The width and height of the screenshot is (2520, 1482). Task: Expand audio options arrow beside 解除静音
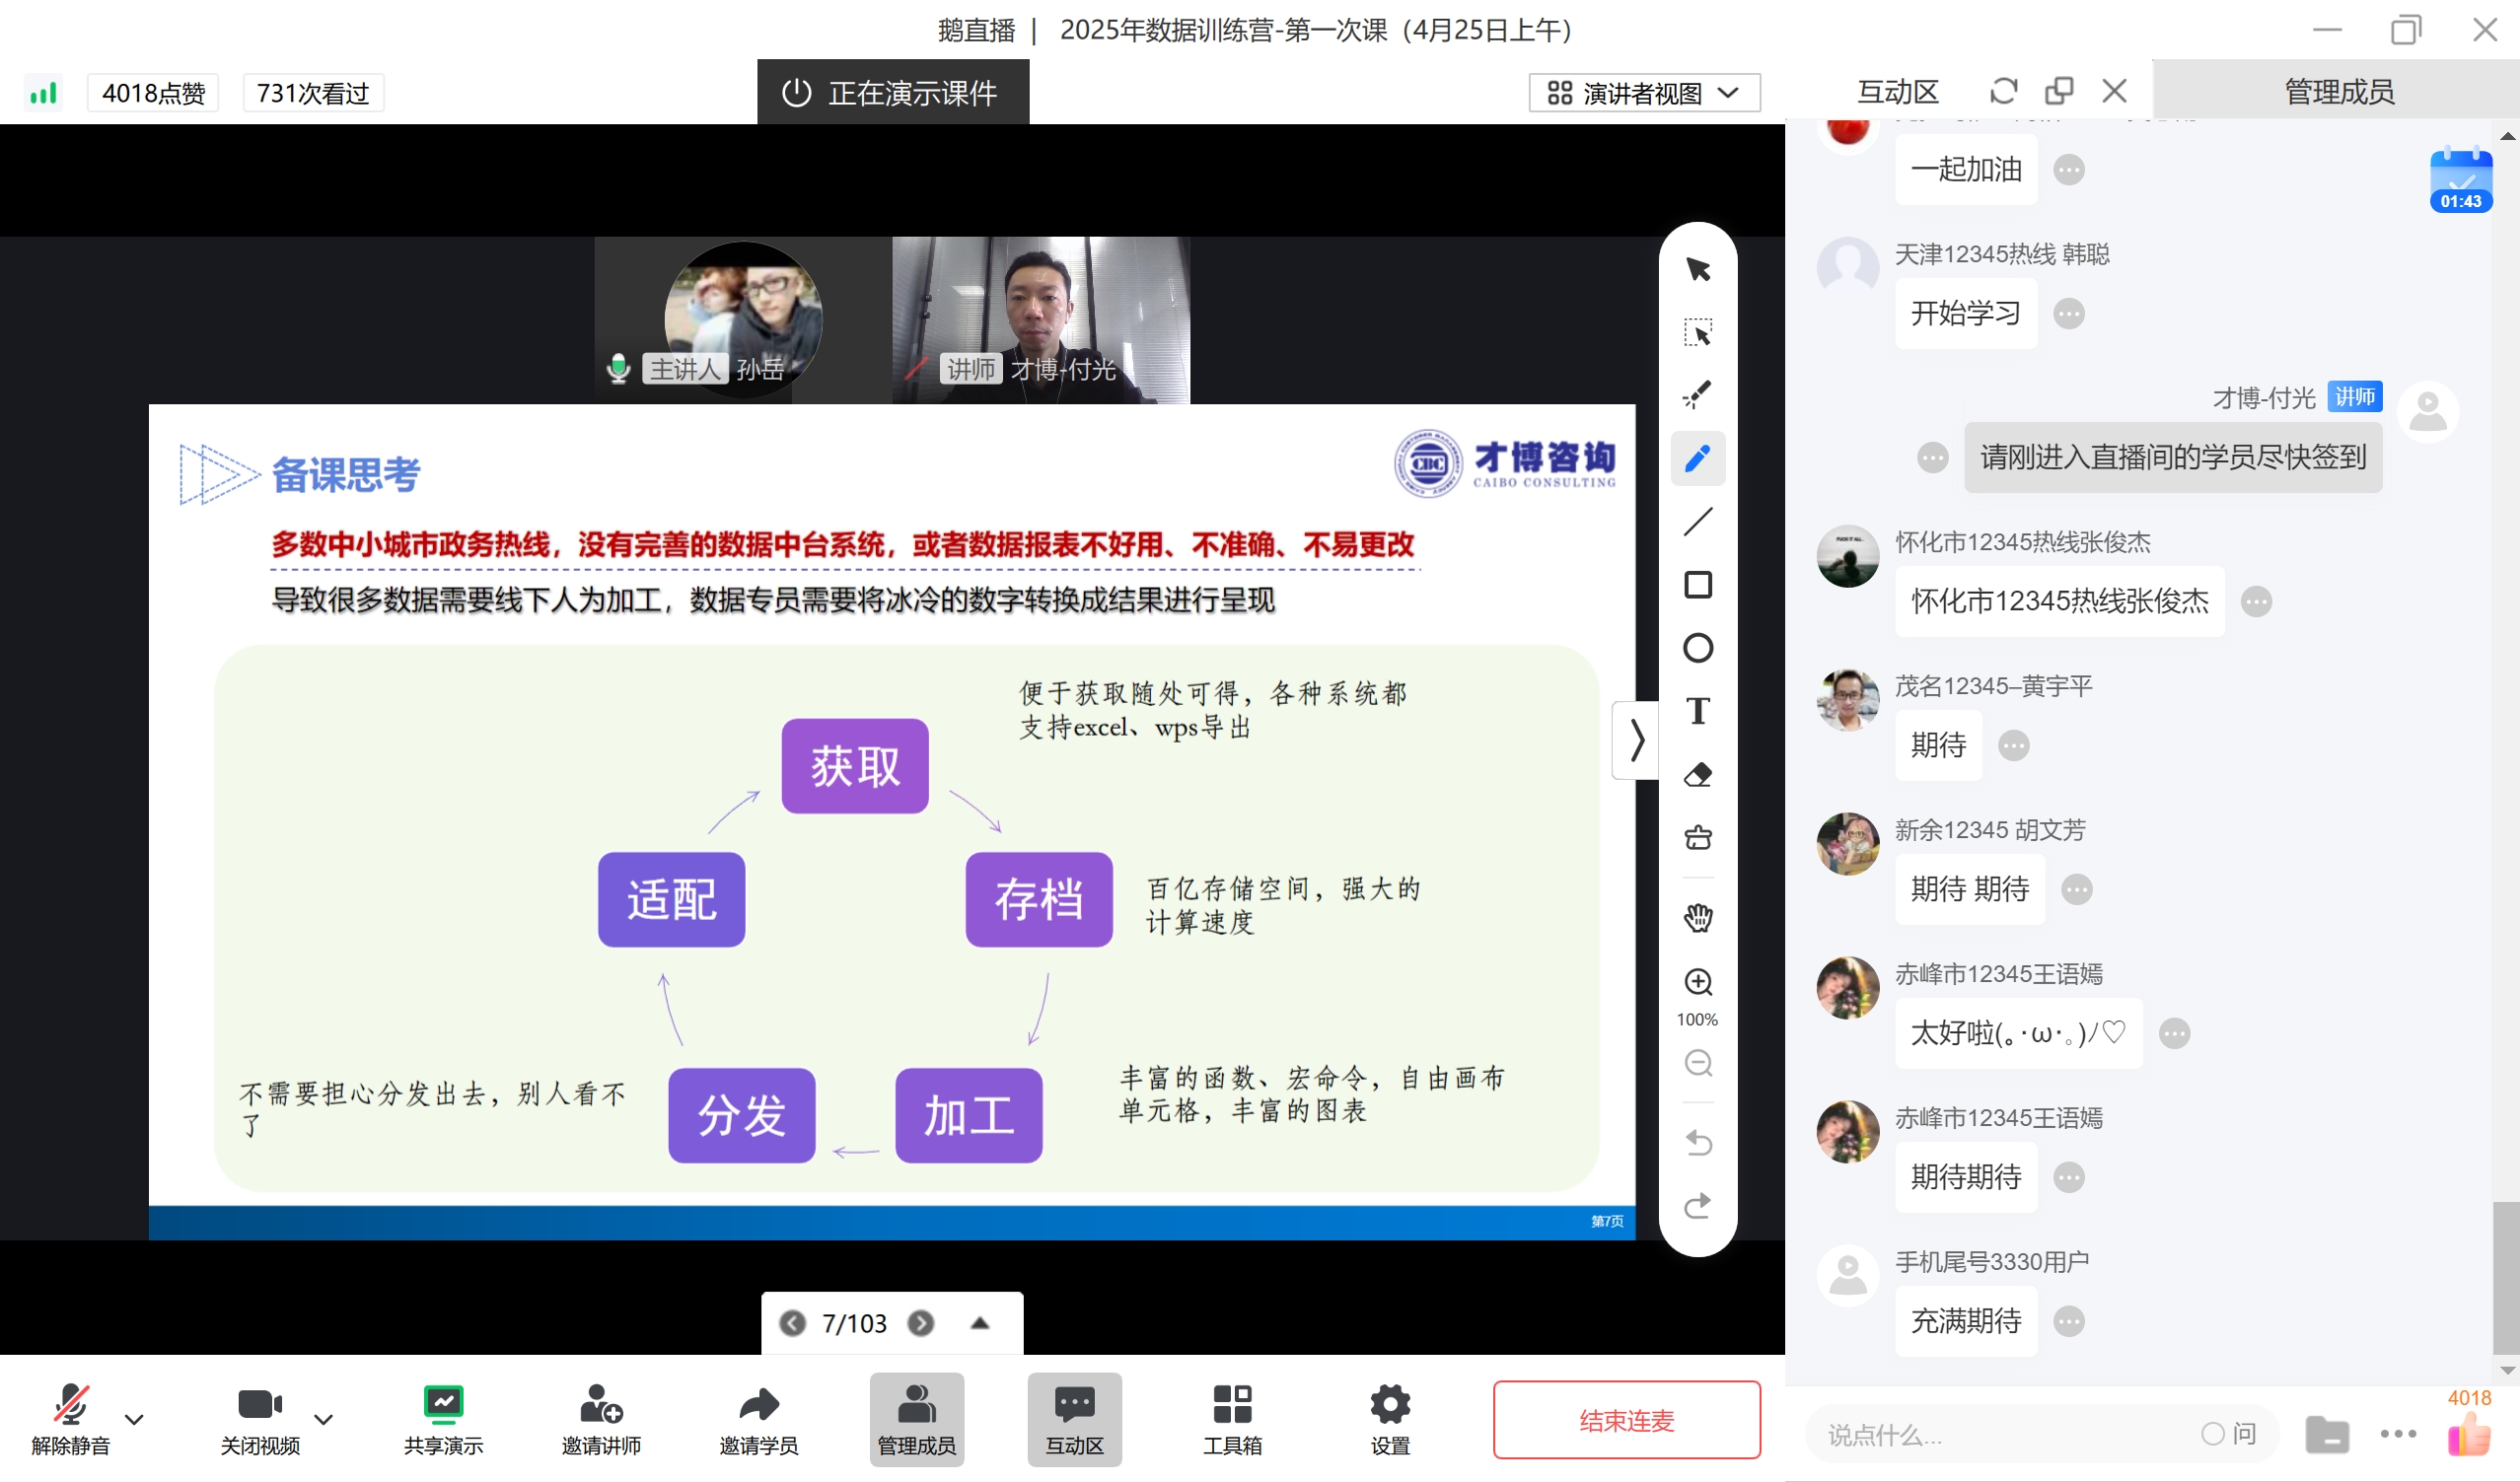click(134, 1418)
